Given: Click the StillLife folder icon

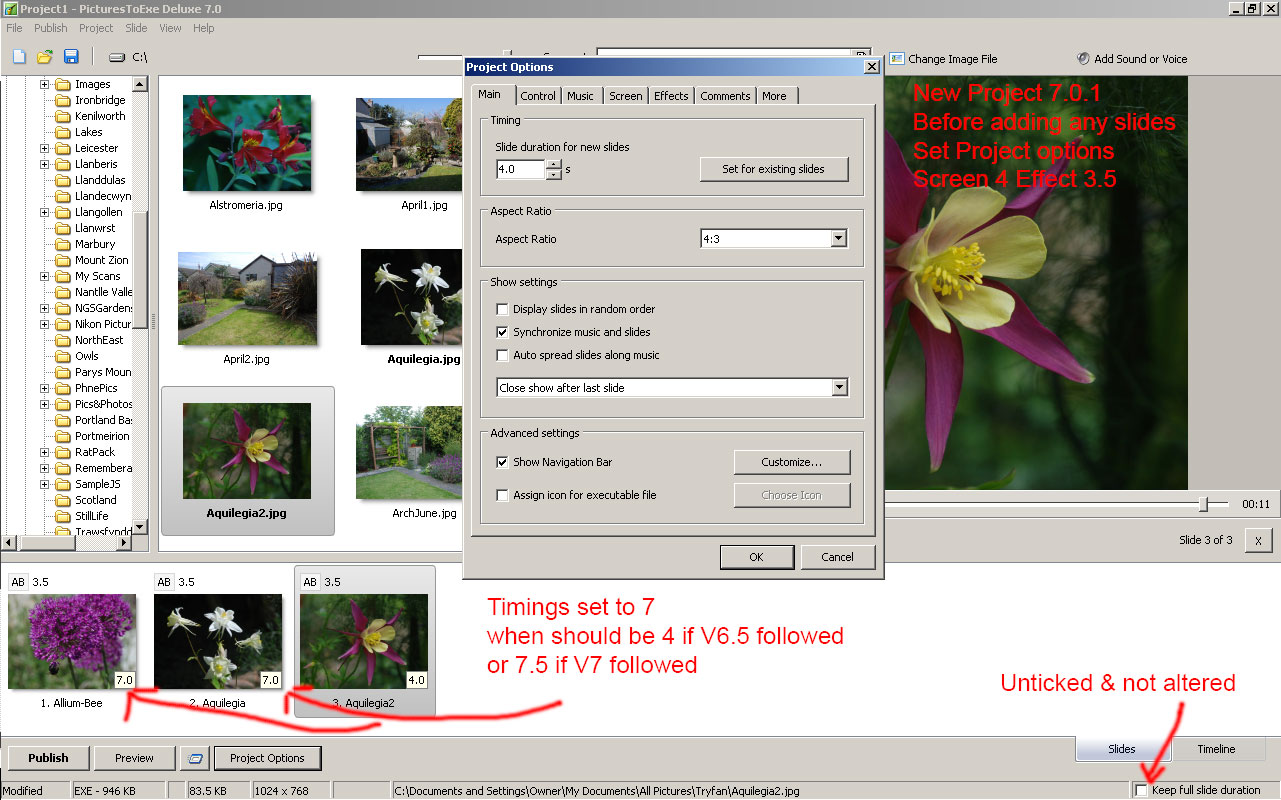Looking at the screenshot, I should tap(63, 516).
